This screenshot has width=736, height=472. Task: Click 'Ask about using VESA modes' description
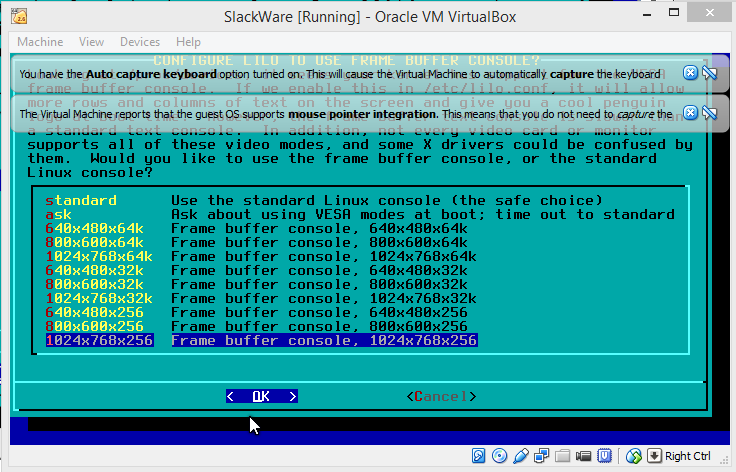click(x=422, y=214)
